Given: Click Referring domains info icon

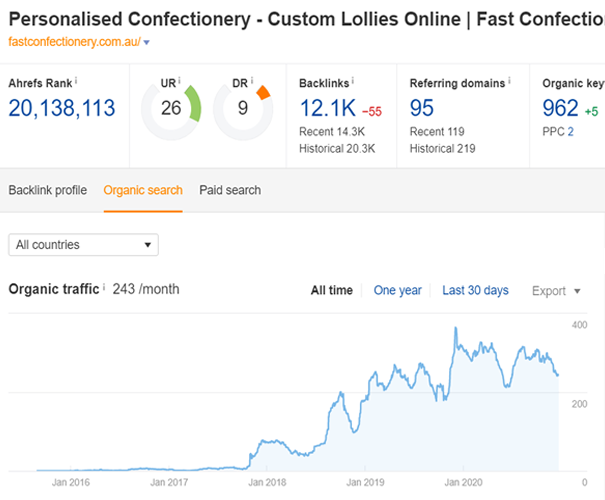Looking at the screenshot, I should 509,81.
